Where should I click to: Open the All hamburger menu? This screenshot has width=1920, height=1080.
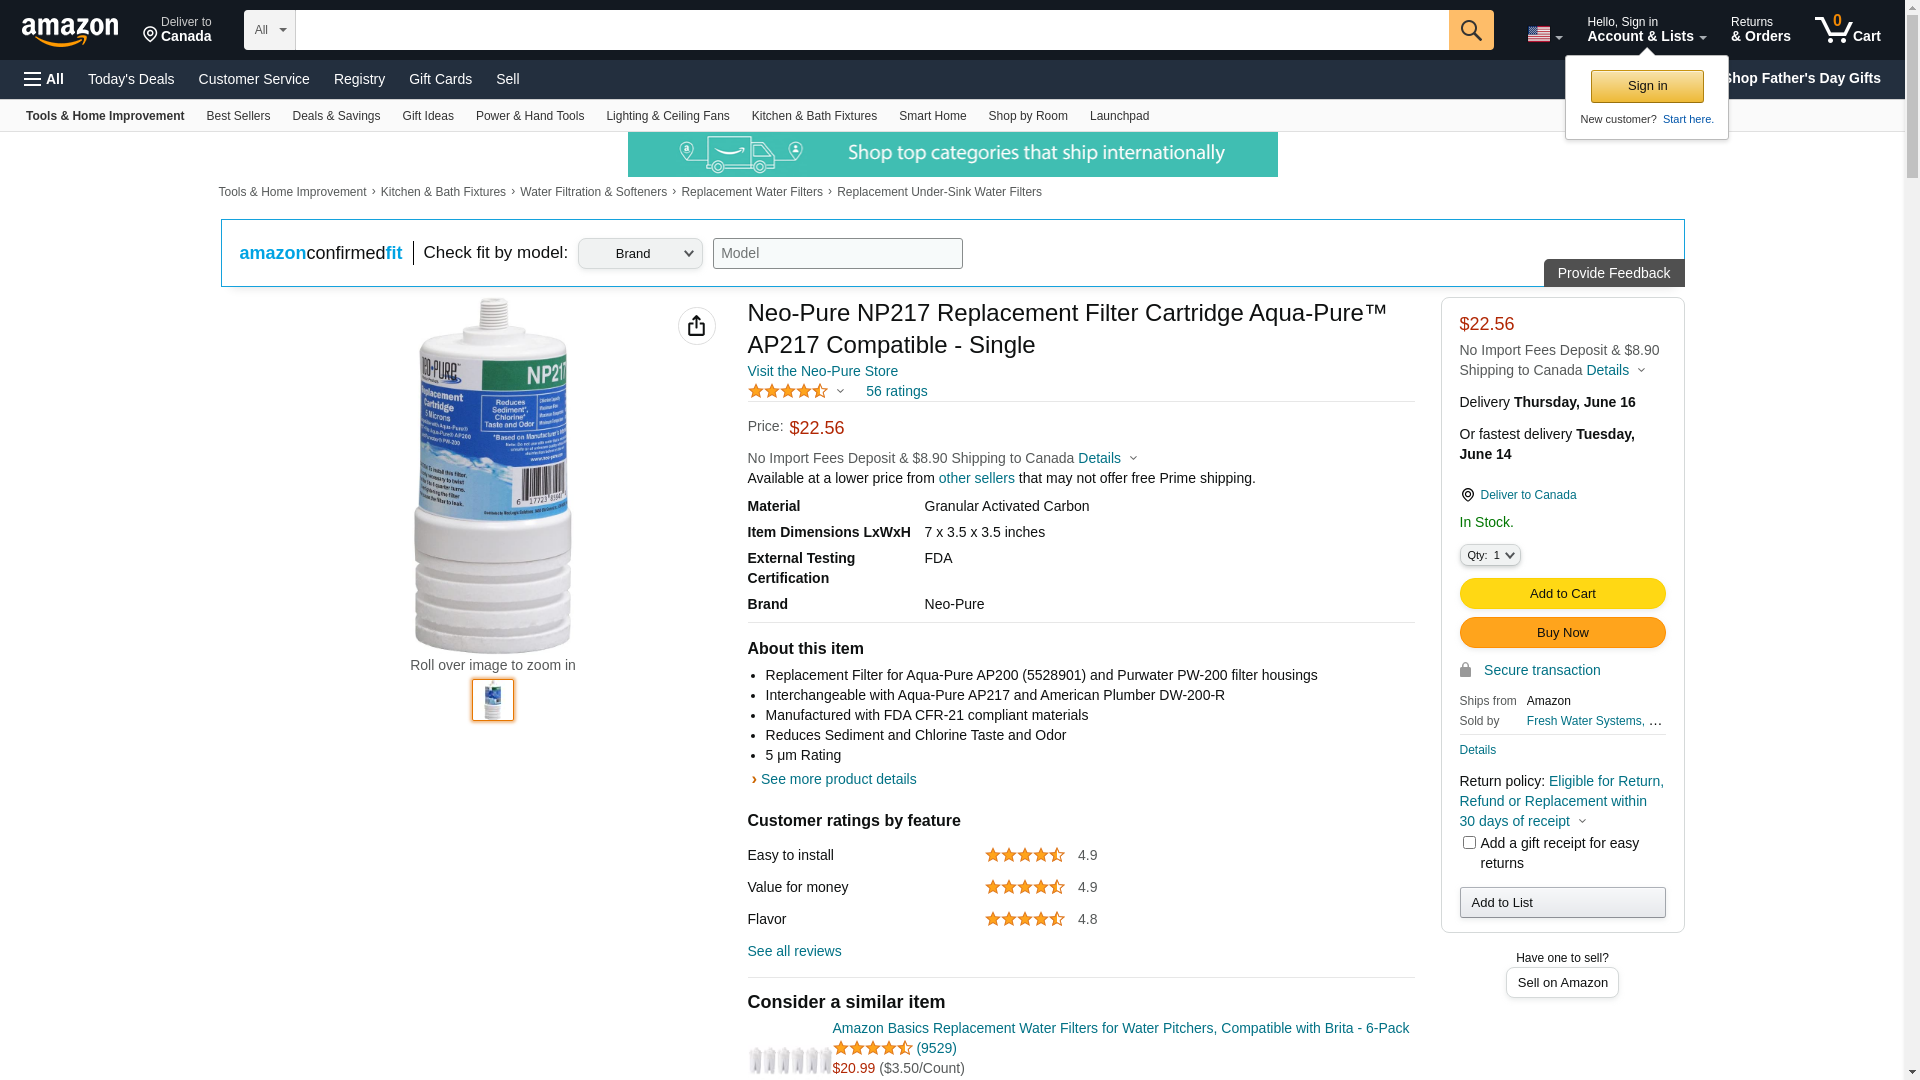[x=44, y=79]
